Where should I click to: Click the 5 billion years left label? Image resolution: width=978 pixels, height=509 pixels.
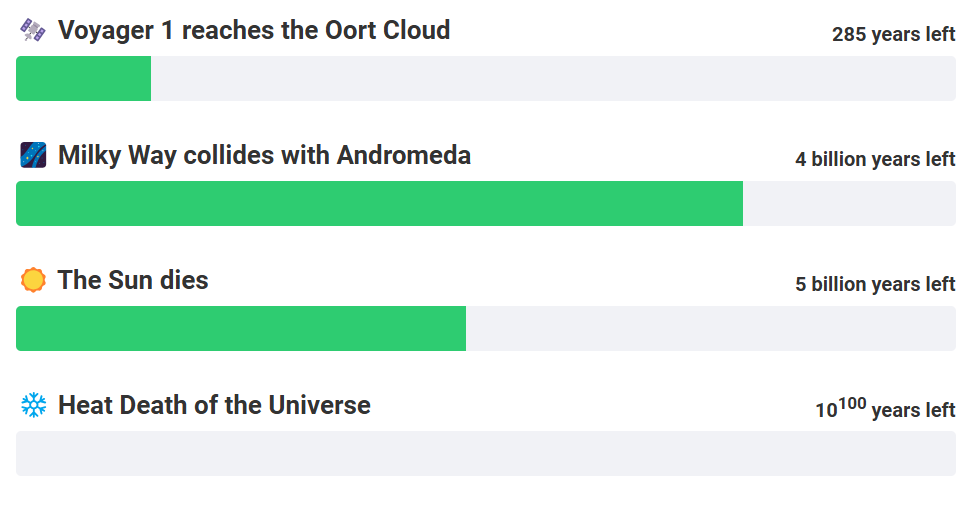(875, 284)
